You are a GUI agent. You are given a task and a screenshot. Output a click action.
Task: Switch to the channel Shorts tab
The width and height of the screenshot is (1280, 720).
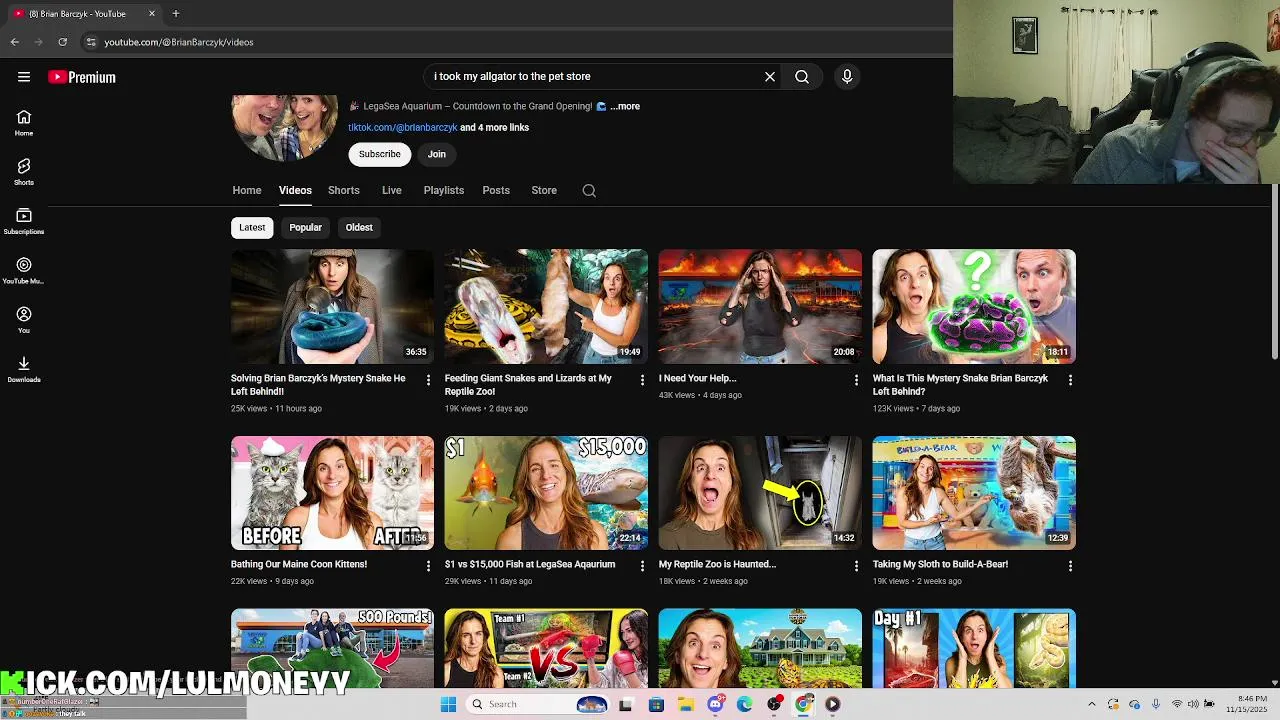[343, 190]
